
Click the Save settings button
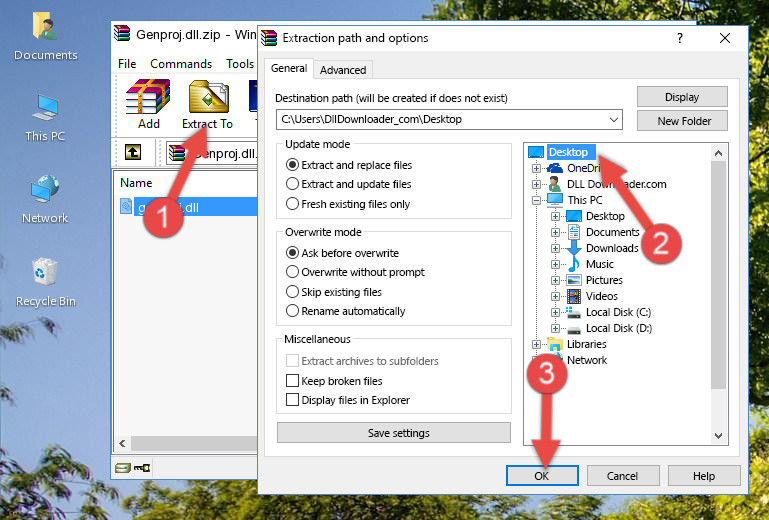(393, 433)
